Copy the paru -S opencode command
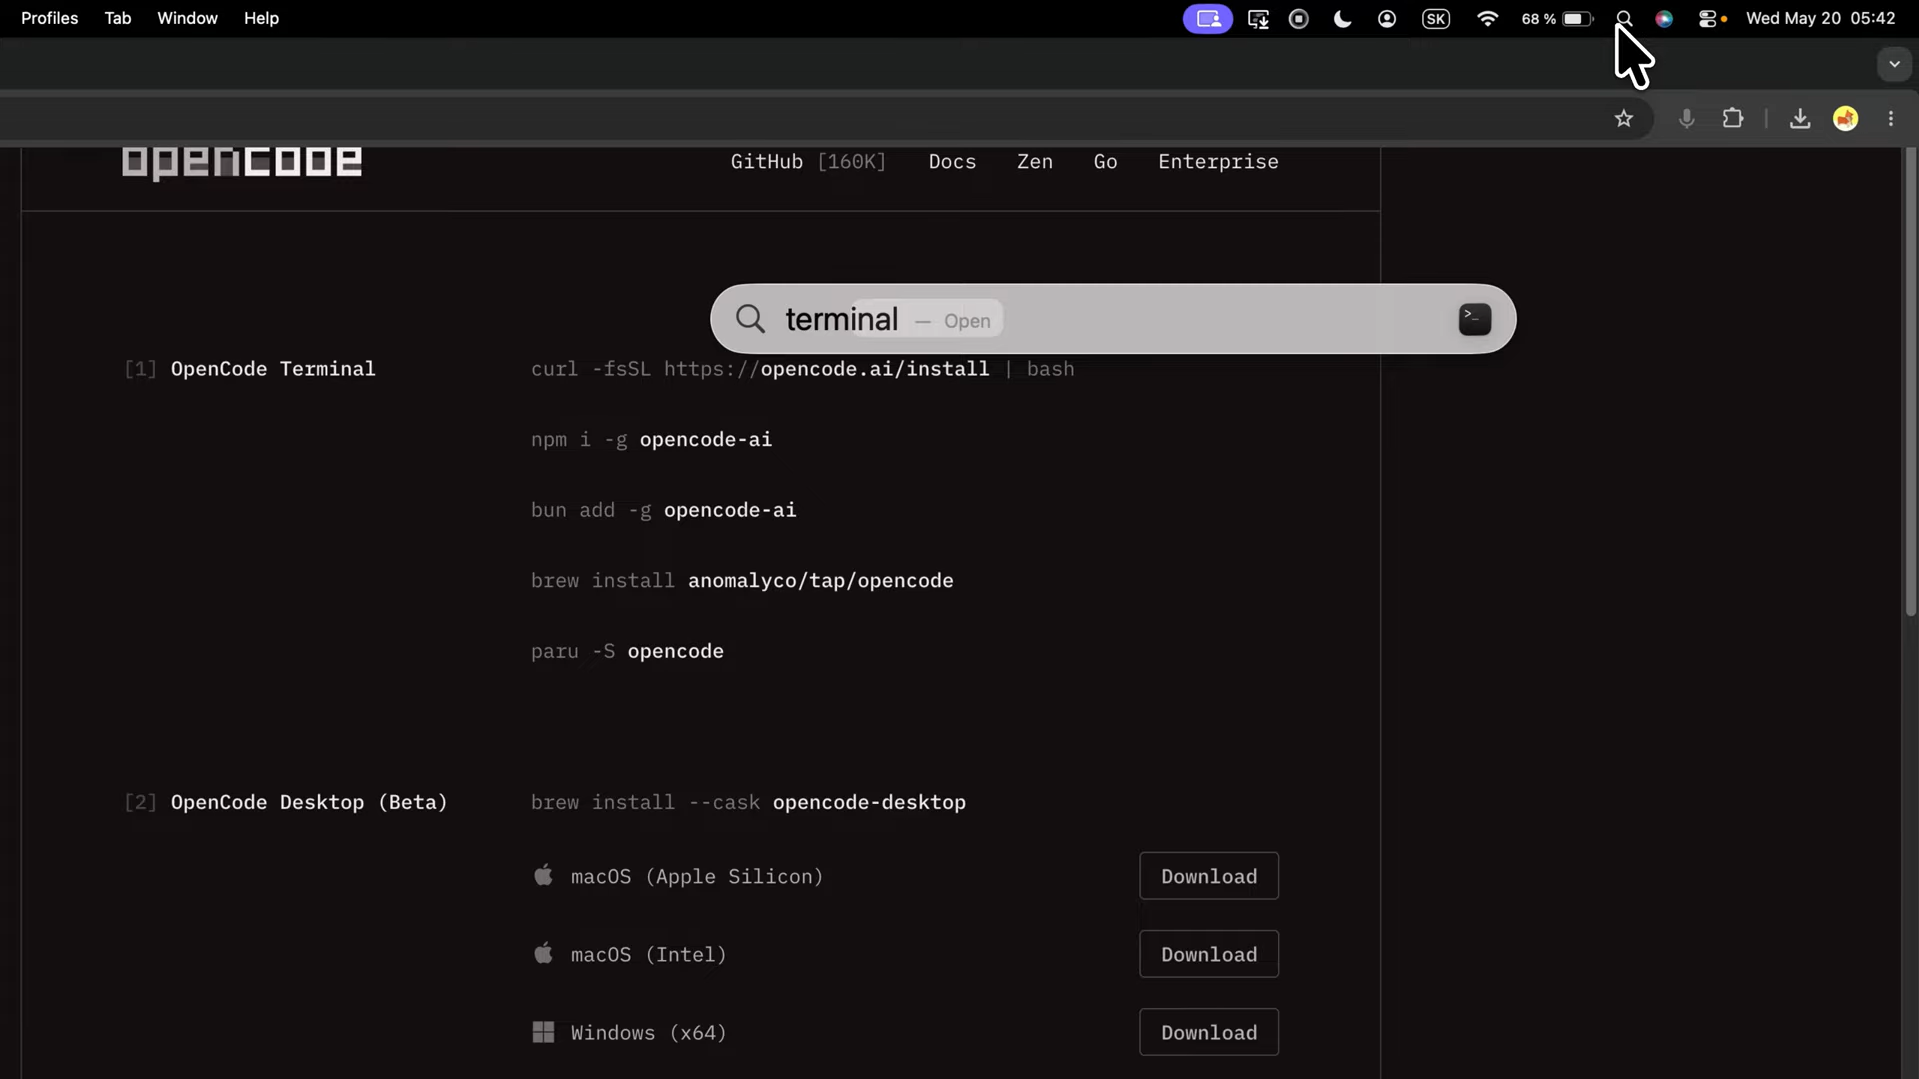Viewport: 1919px width, 1079px height. point(627,651)
